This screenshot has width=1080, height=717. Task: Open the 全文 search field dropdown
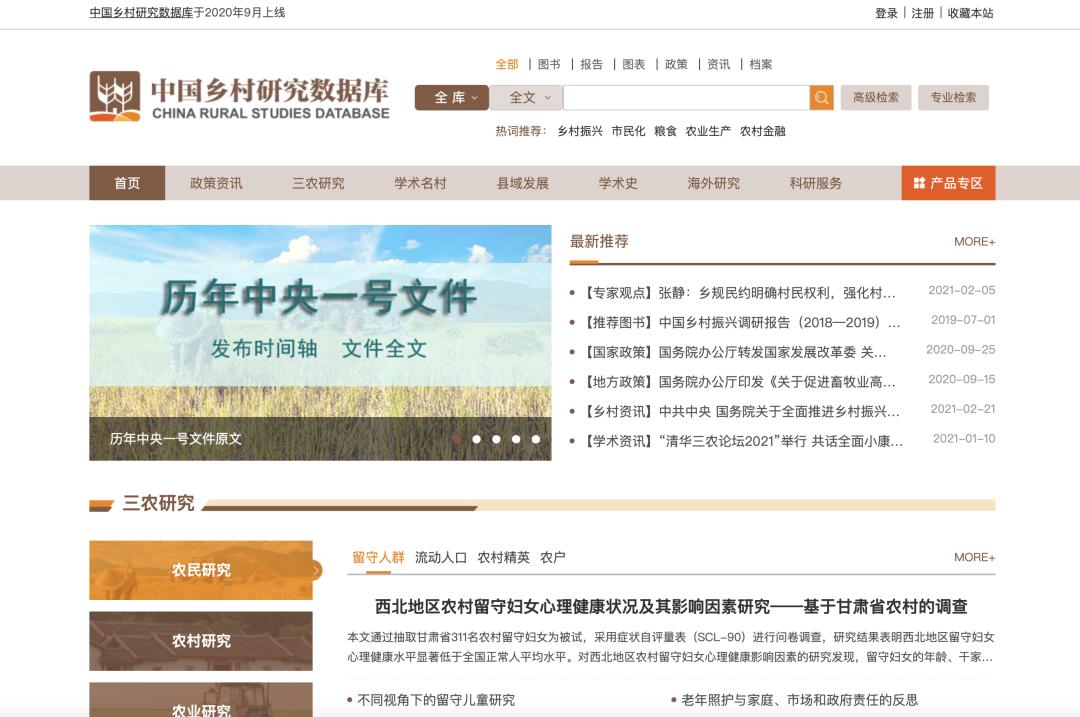[526, 98]
